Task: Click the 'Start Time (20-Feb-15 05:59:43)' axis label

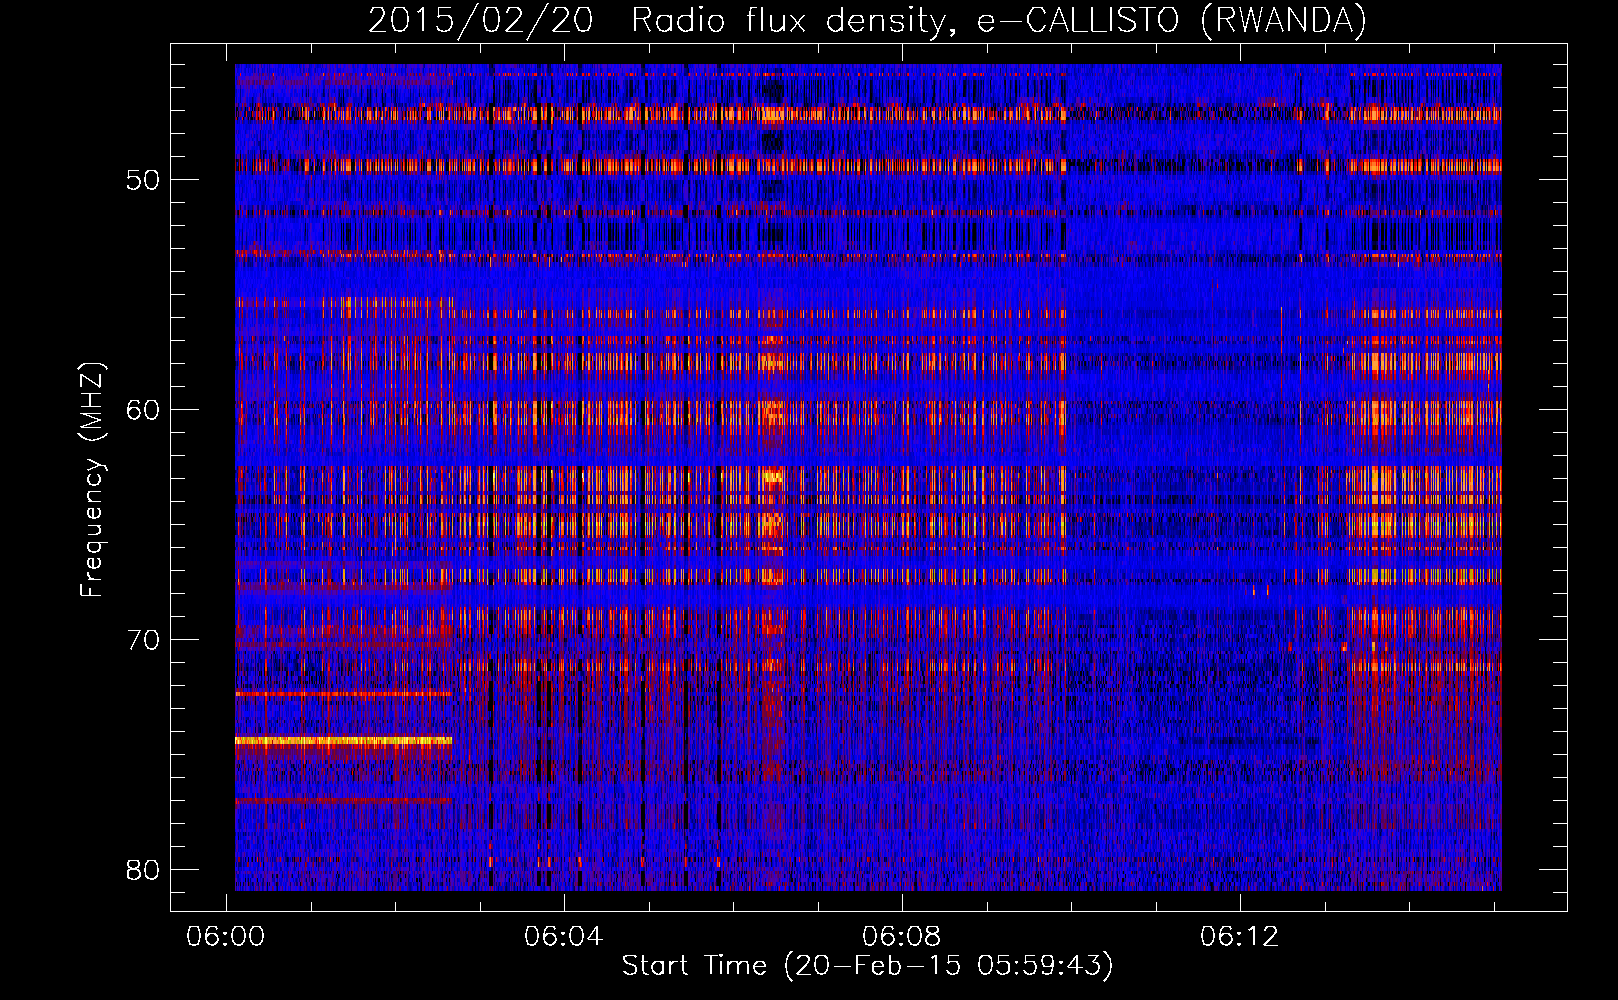Action: (867, 965)
